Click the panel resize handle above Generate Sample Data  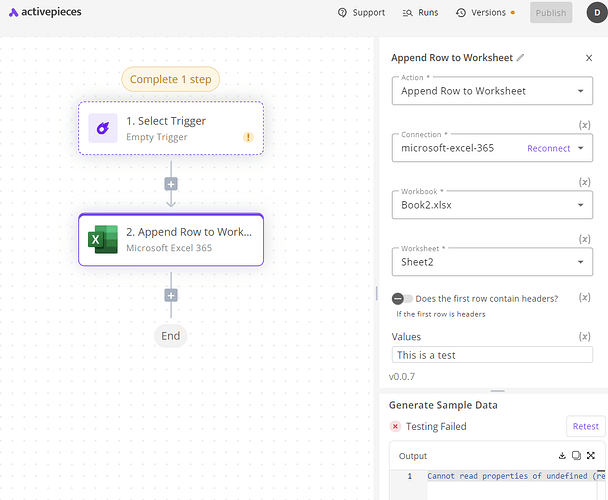(x=497, y=391)
